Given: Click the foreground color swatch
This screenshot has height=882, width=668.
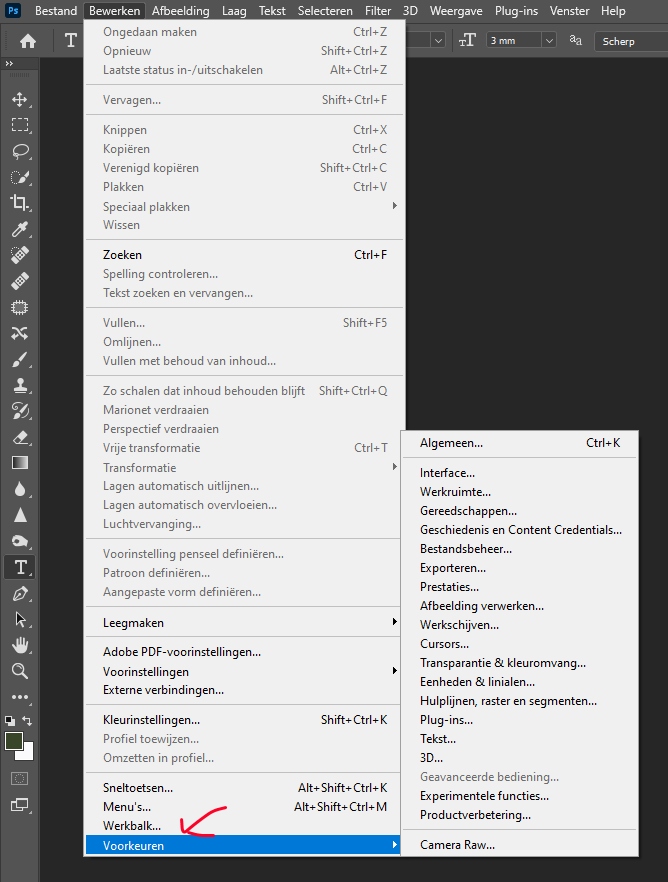Looking at the screenshot, I should [x=13, y=741].
